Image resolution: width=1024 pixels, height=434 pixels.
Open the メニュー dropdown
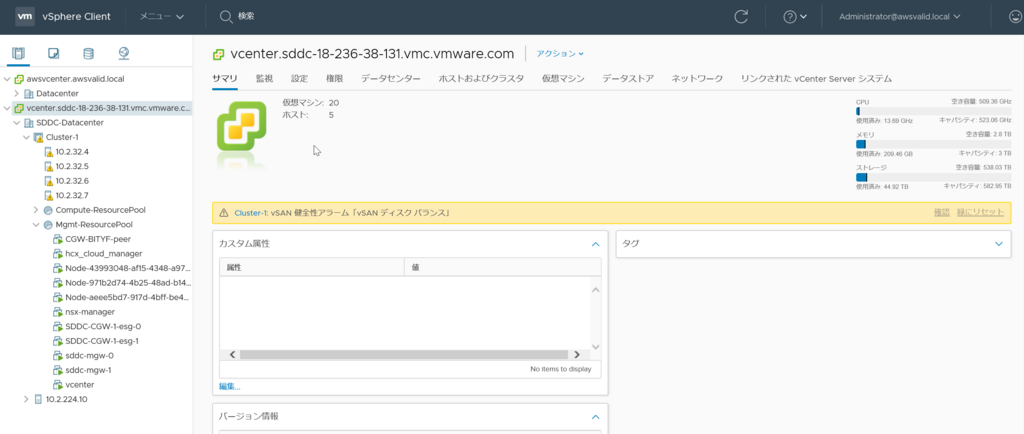point(162,17)
